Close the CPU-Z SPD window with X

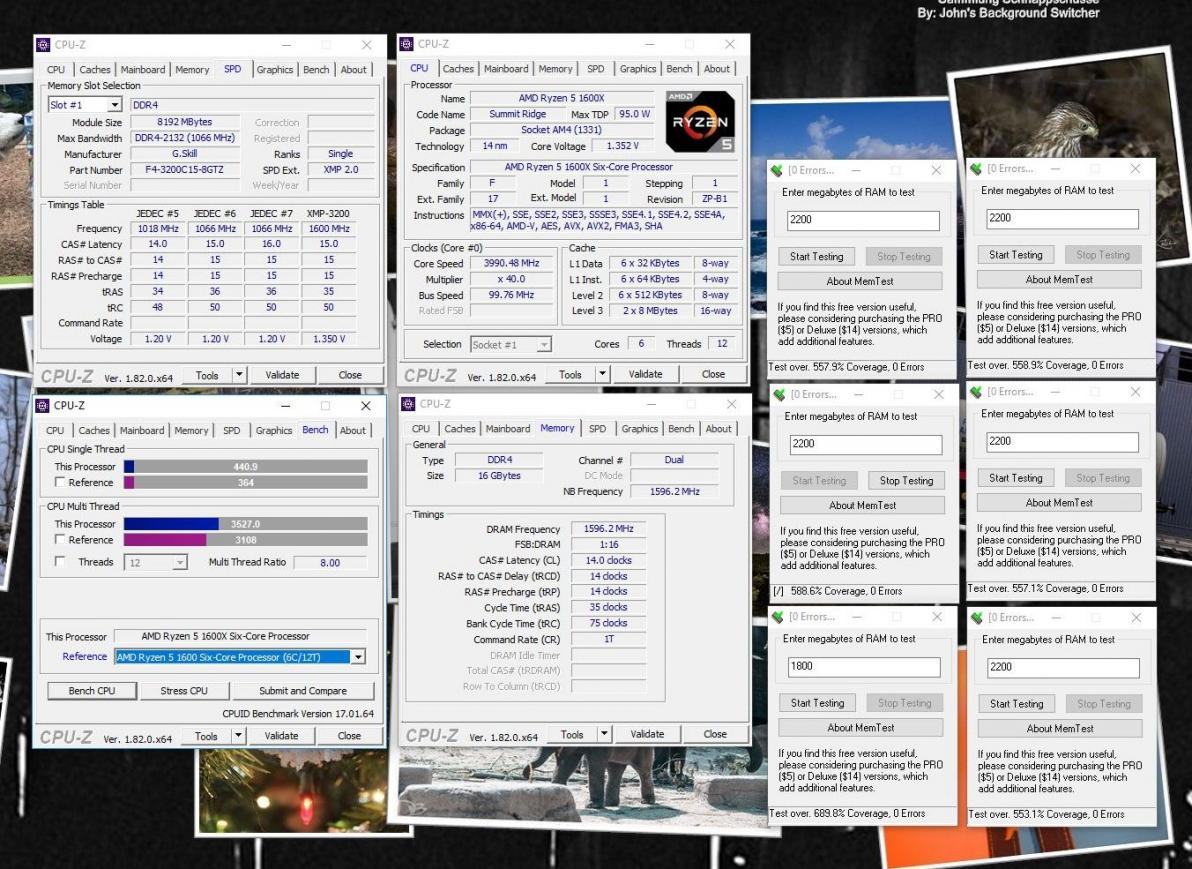(366, 45)
